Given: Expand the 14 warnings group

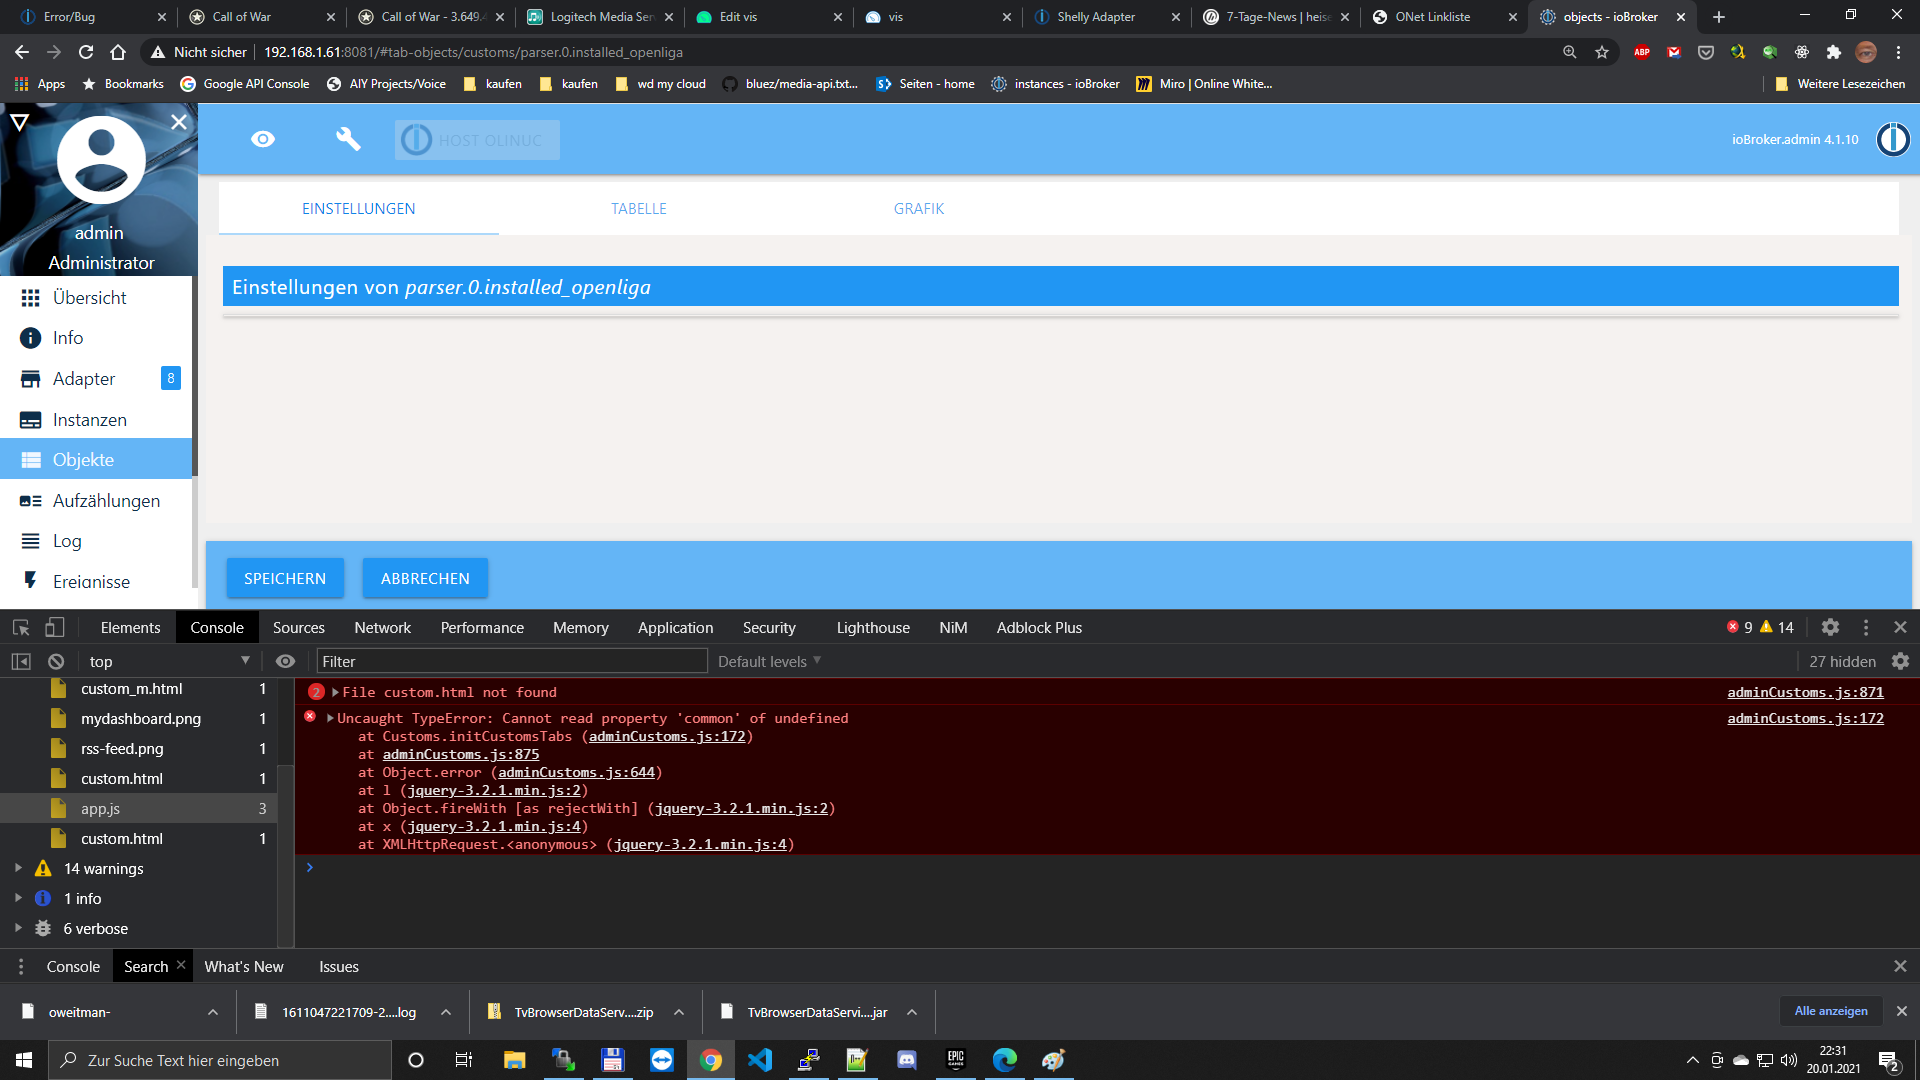Looking at the screenshot, I should coord(18,868).
